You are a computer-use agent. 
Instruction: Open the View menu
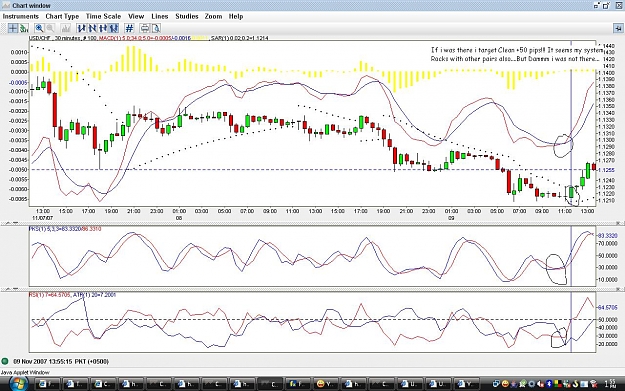click(x=136, y=16)
